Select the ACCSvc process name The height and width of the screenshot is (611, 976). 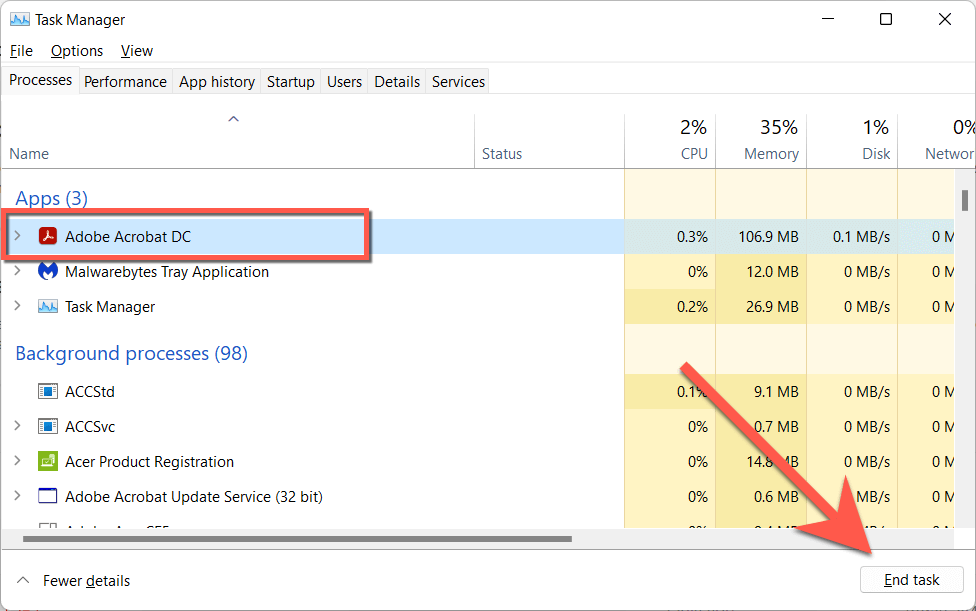click(90, 426)
